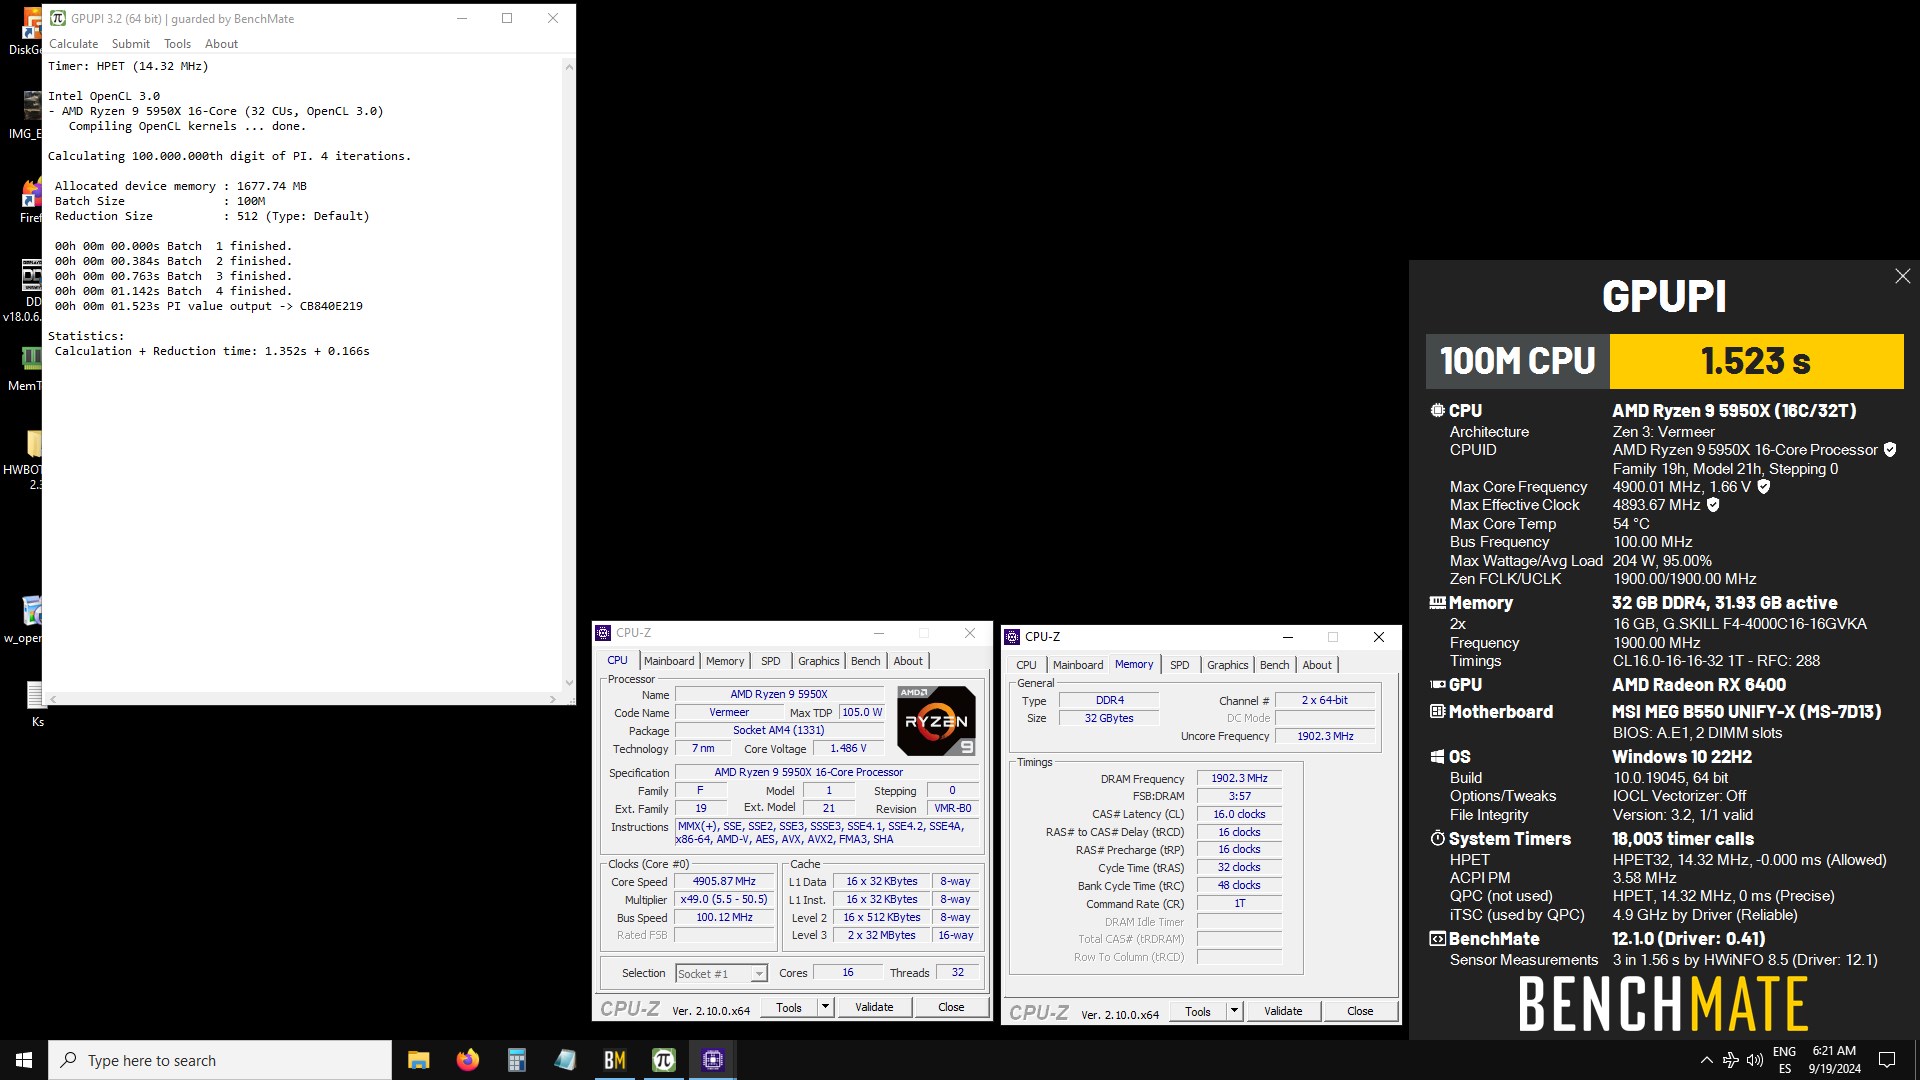Expand the Socket #1 selection dropdown
This screenshot has width=1920, height=1080.
click(x=759, y=974)
